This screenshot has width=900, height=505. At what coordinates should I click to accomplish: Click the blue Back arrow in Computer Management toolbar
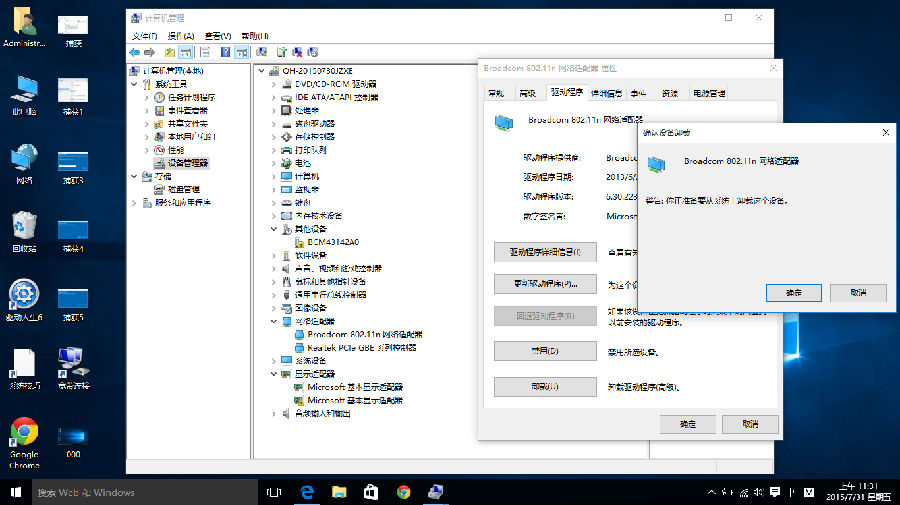(134, 52)
